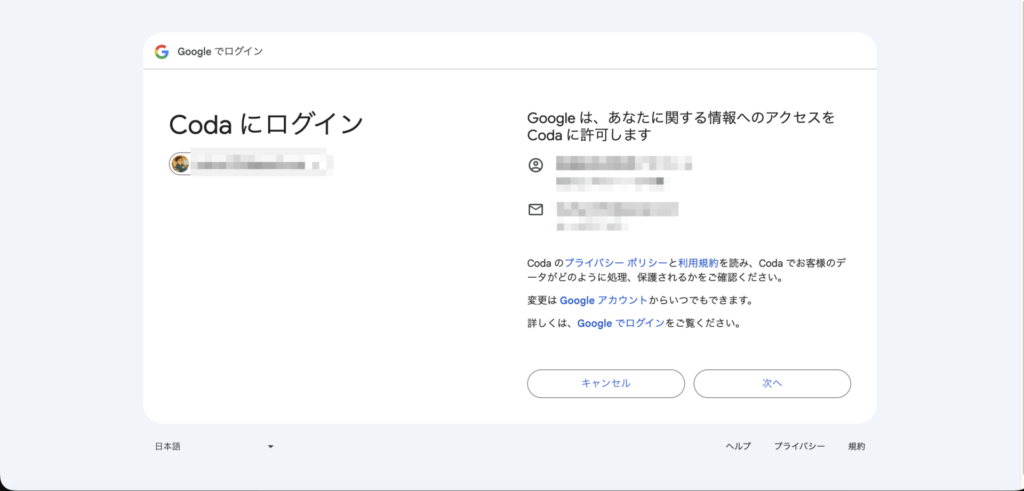1024x491 pixels.
Task: Click the キャンセル button
Action: pos(606,383)
